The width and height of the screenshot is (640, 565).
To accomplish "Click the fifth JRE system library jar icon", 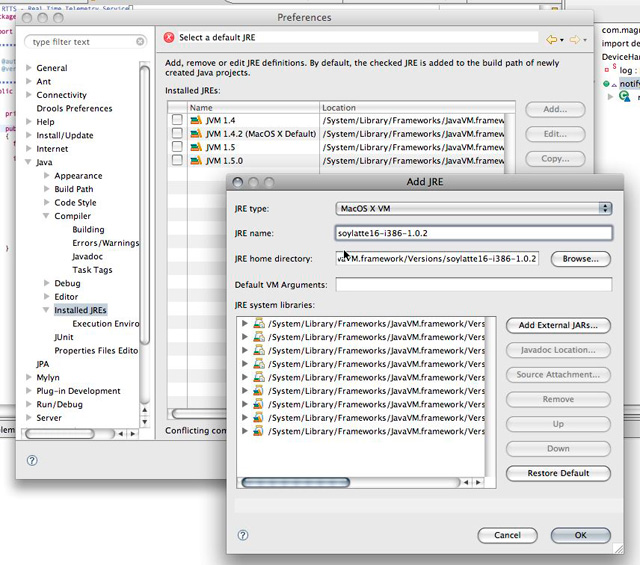I will pos(259,377).
